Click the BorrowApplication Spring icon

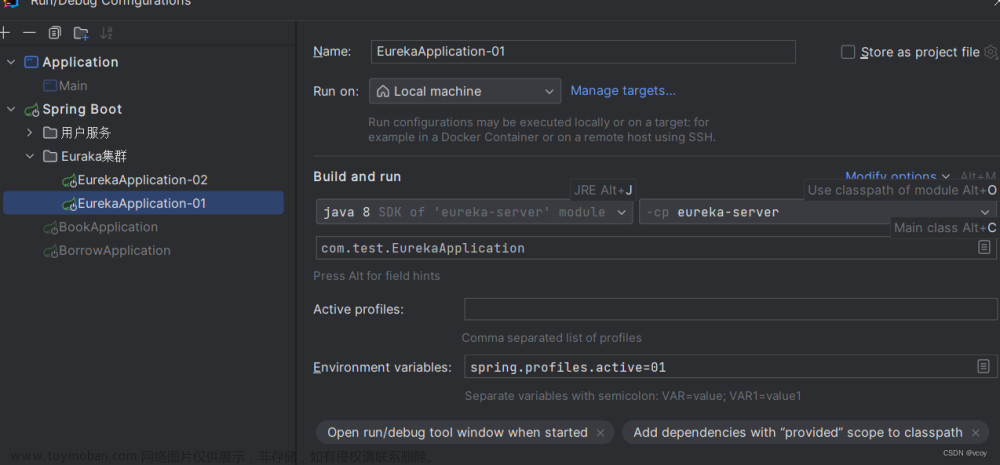click(50, 251)
